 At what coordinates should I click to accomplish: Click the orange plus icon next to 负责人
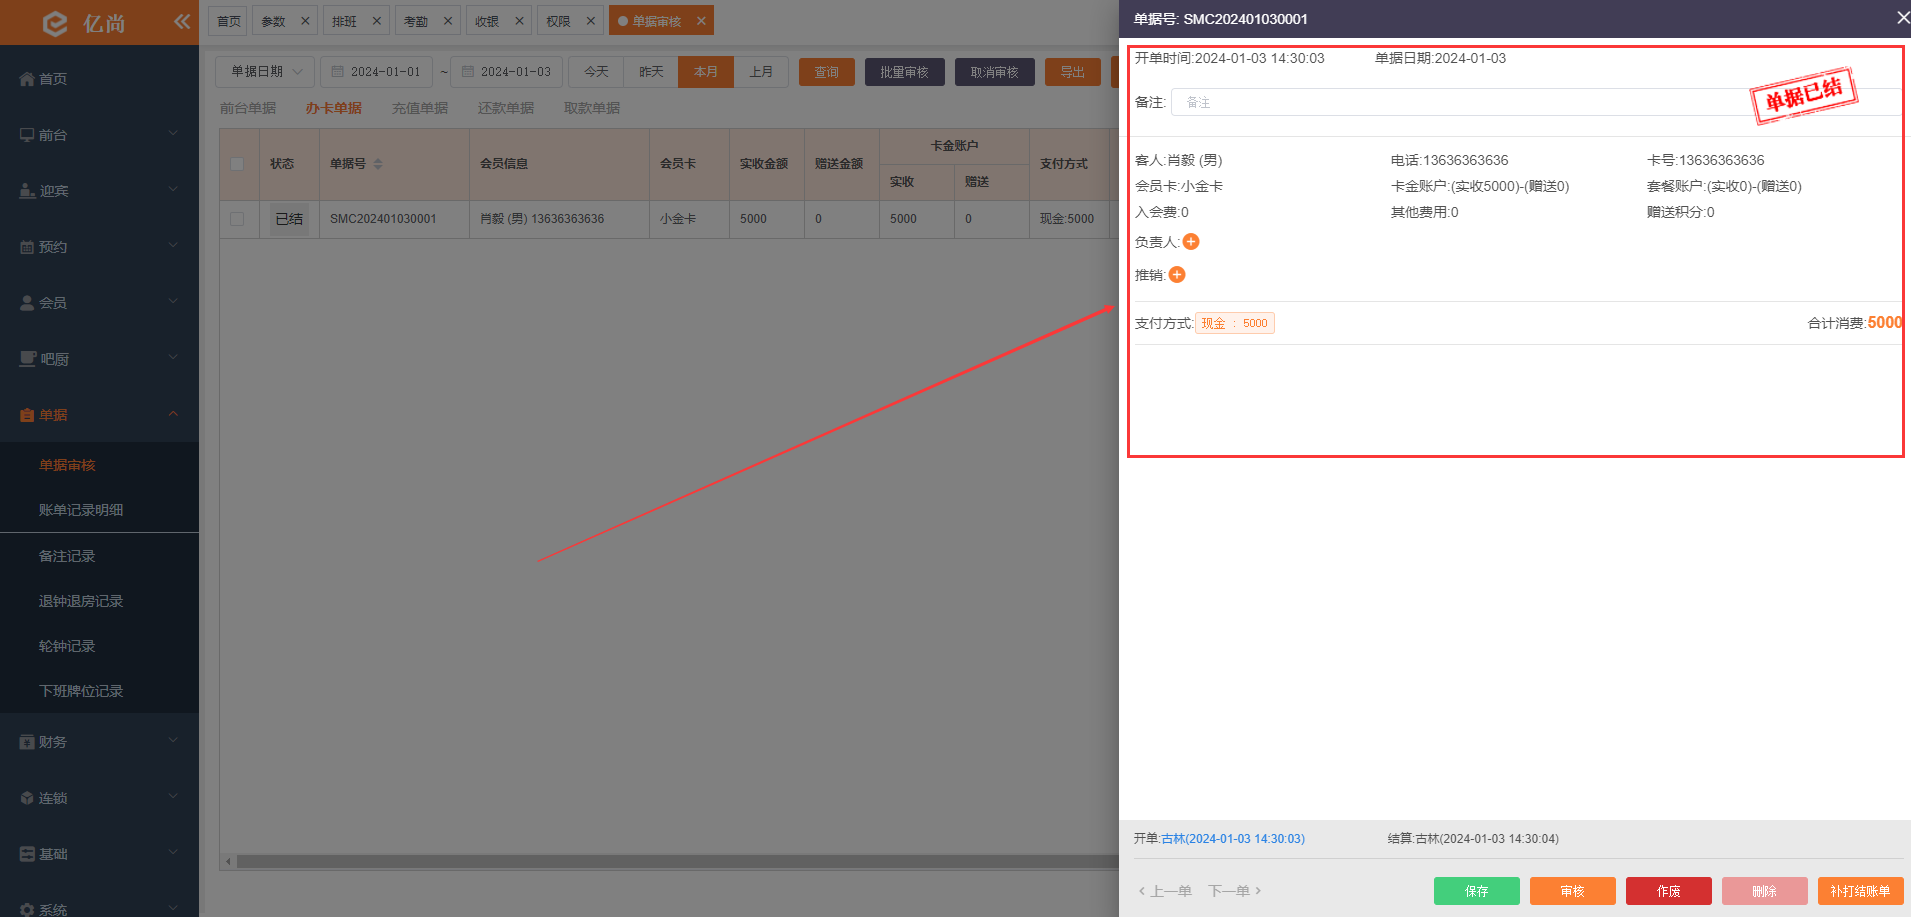(1191, 242)
